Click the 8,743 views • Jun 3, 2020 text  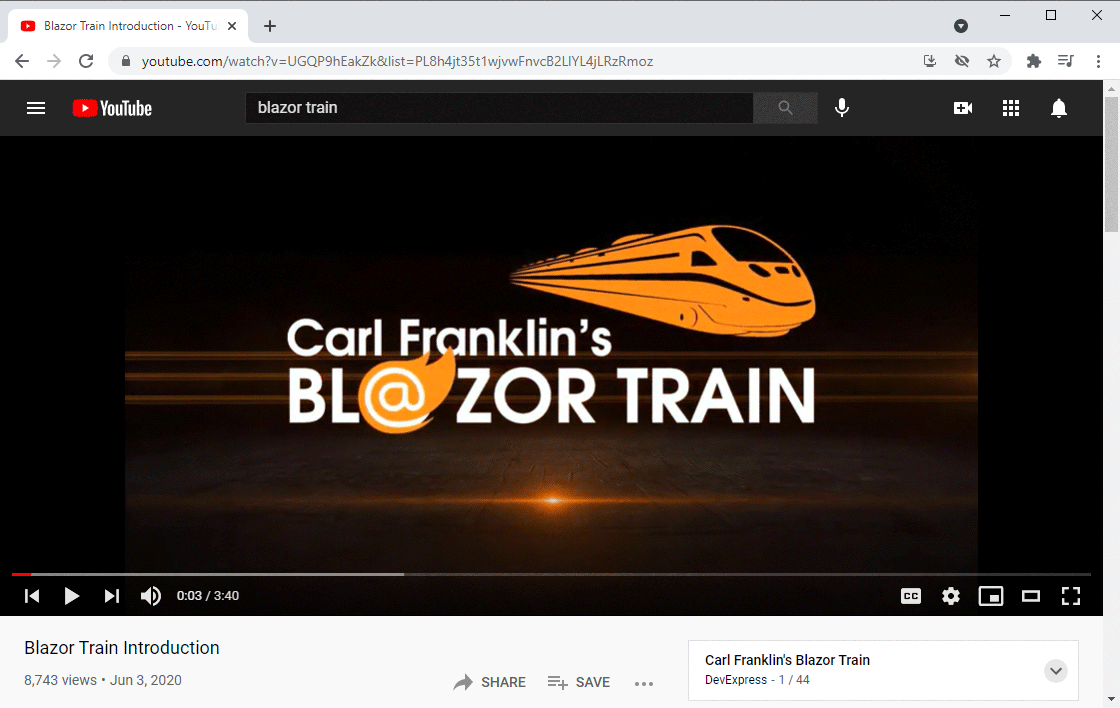point(103,680)
